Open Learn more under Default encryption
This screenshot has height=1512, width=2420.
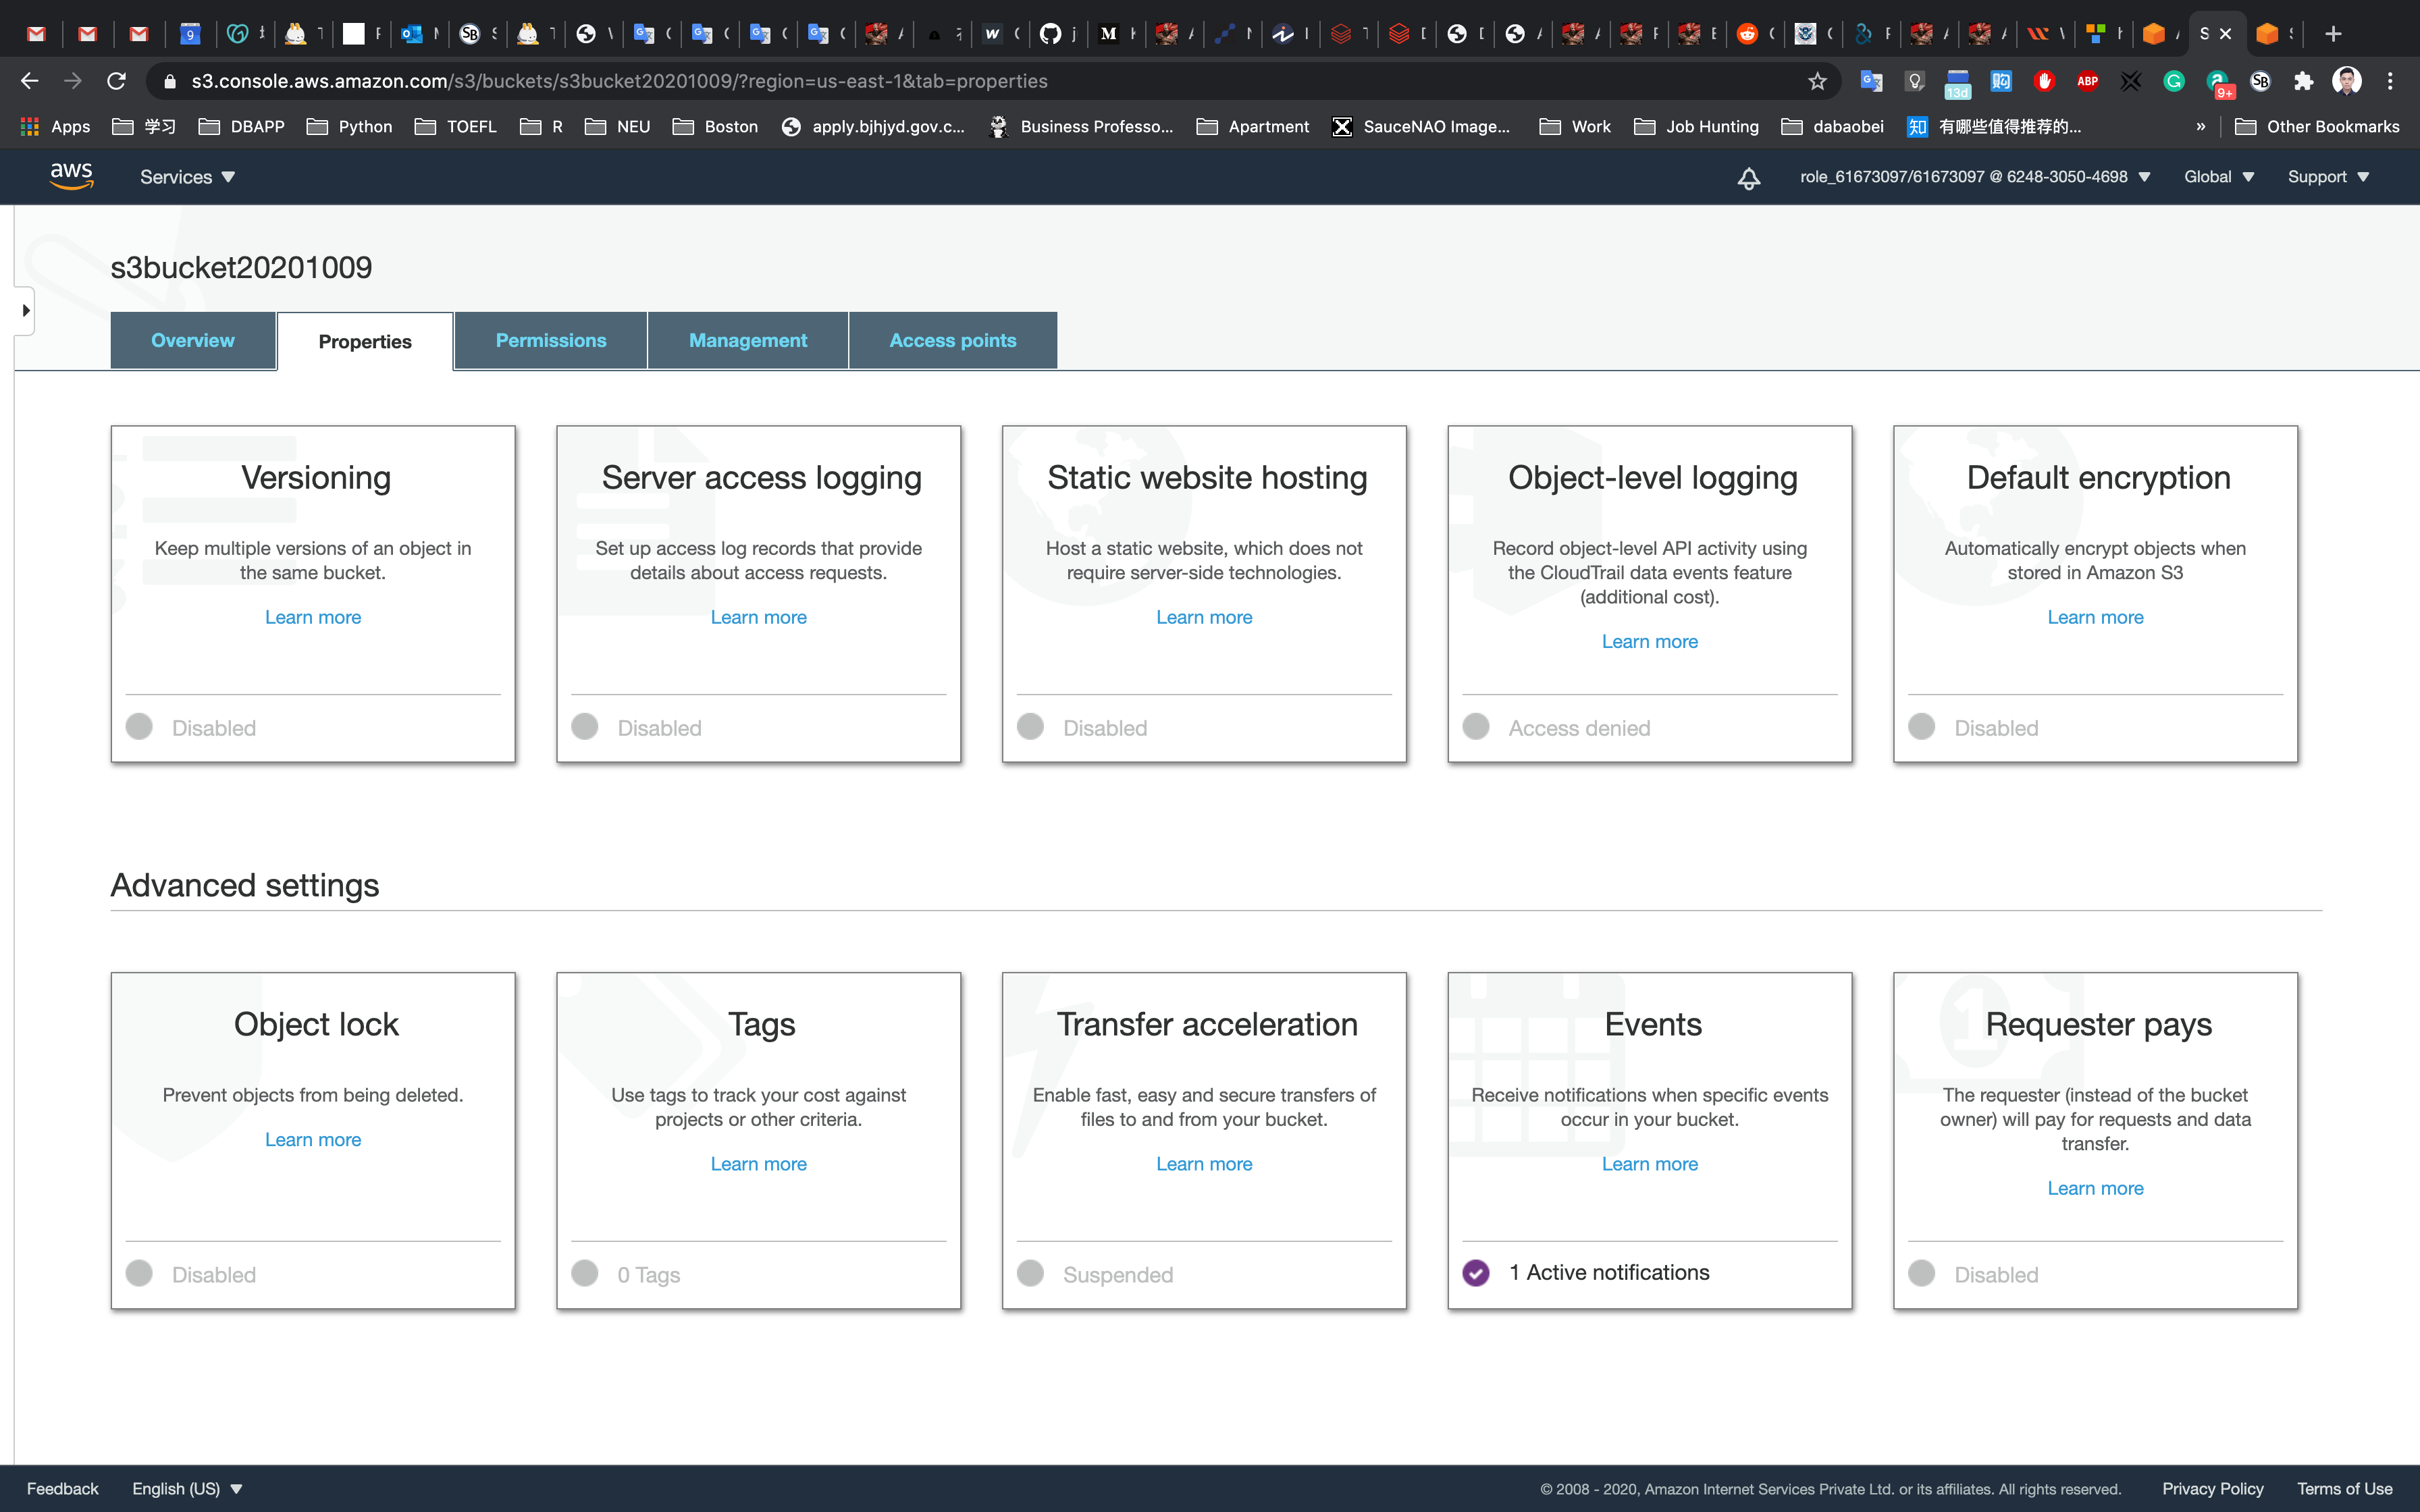pos(2095,617)
